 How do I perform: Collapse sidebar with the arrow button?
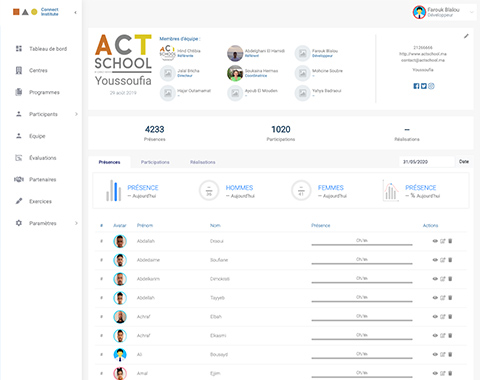click(75, 13)
